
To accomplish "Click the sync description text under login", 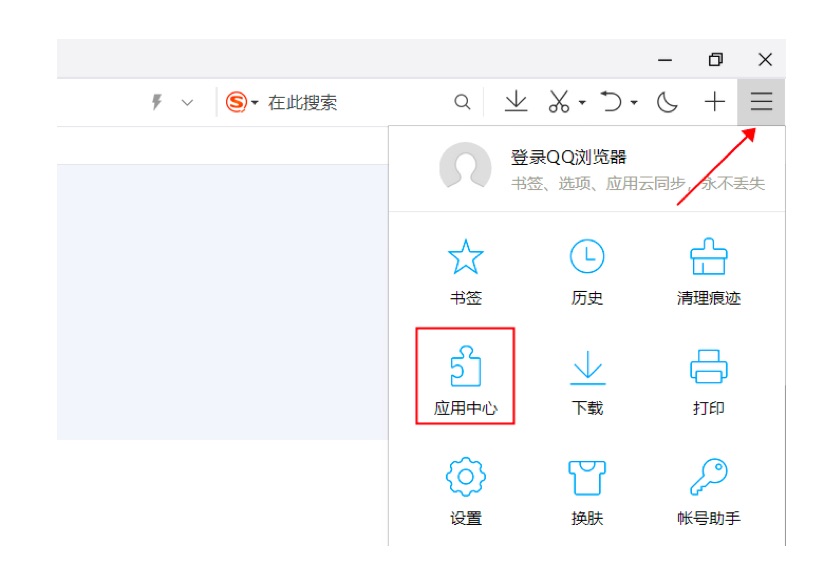I will (x=638, y=184).
